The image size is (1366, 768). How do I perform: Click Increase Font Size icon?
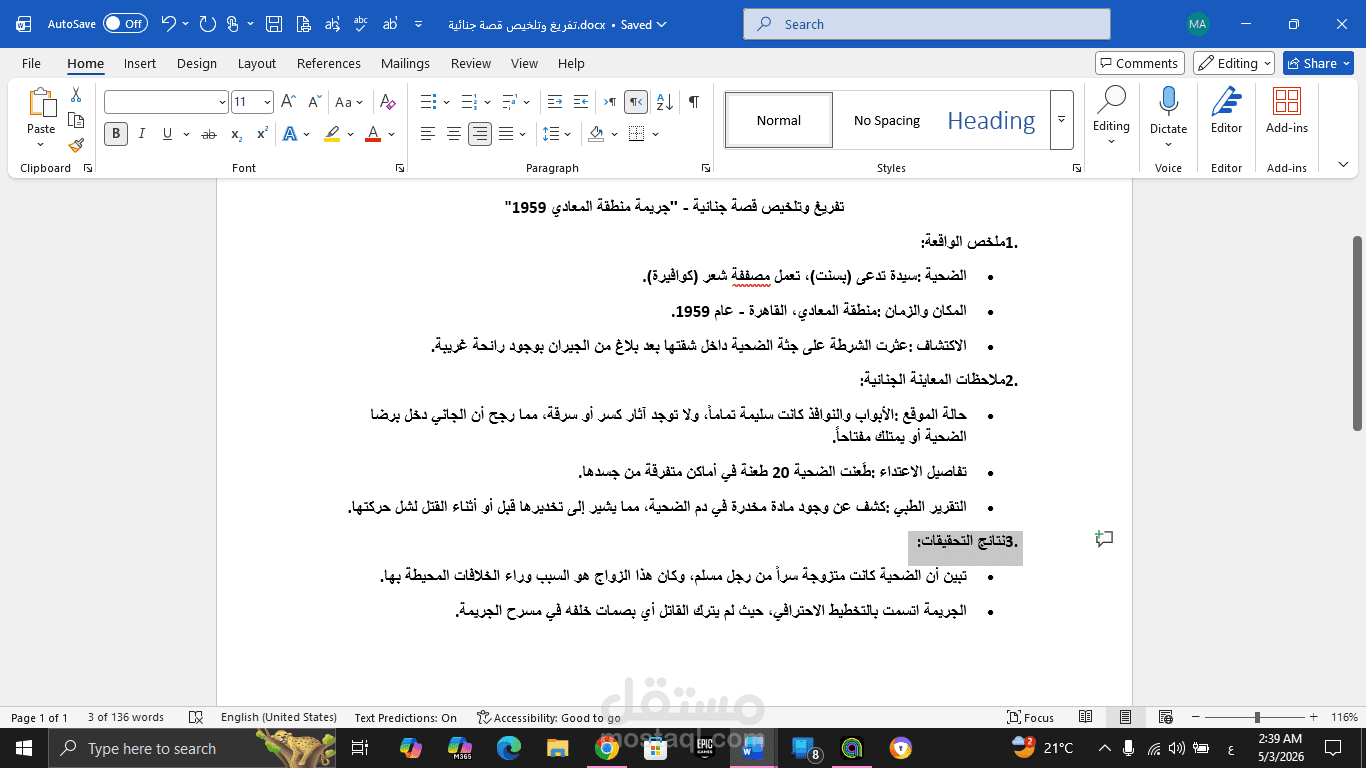(288, 102)
